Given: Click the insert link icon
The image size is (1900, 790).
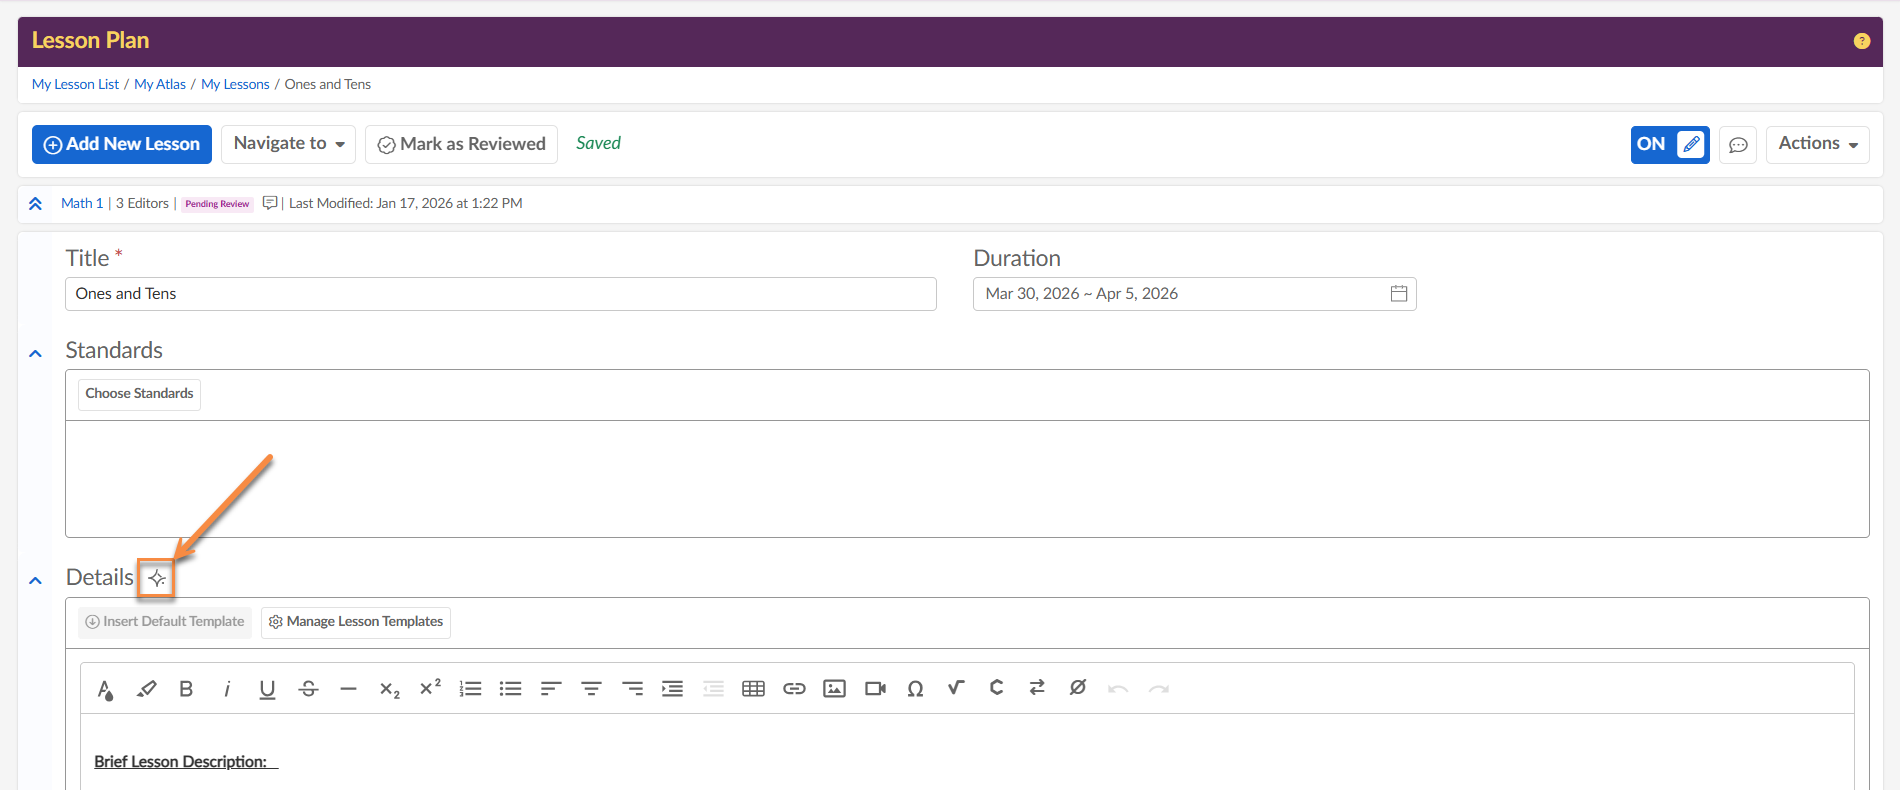Looking at the screenshot, I should point(794,688).
